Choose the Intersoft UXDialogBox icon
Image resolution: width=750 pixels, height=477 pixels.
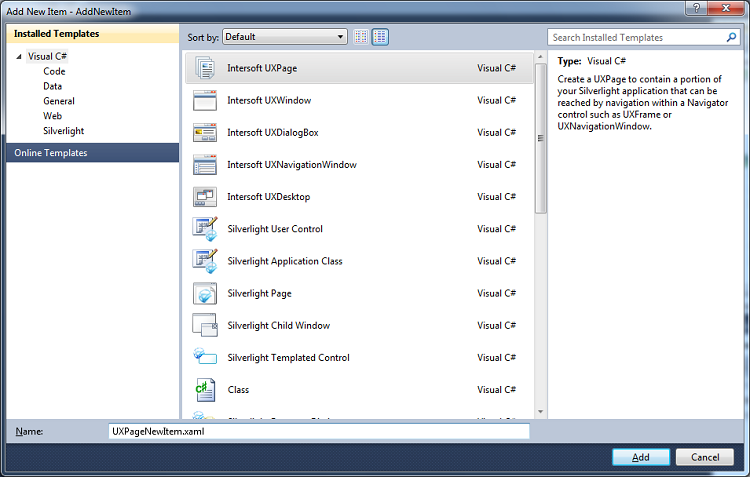205,133
